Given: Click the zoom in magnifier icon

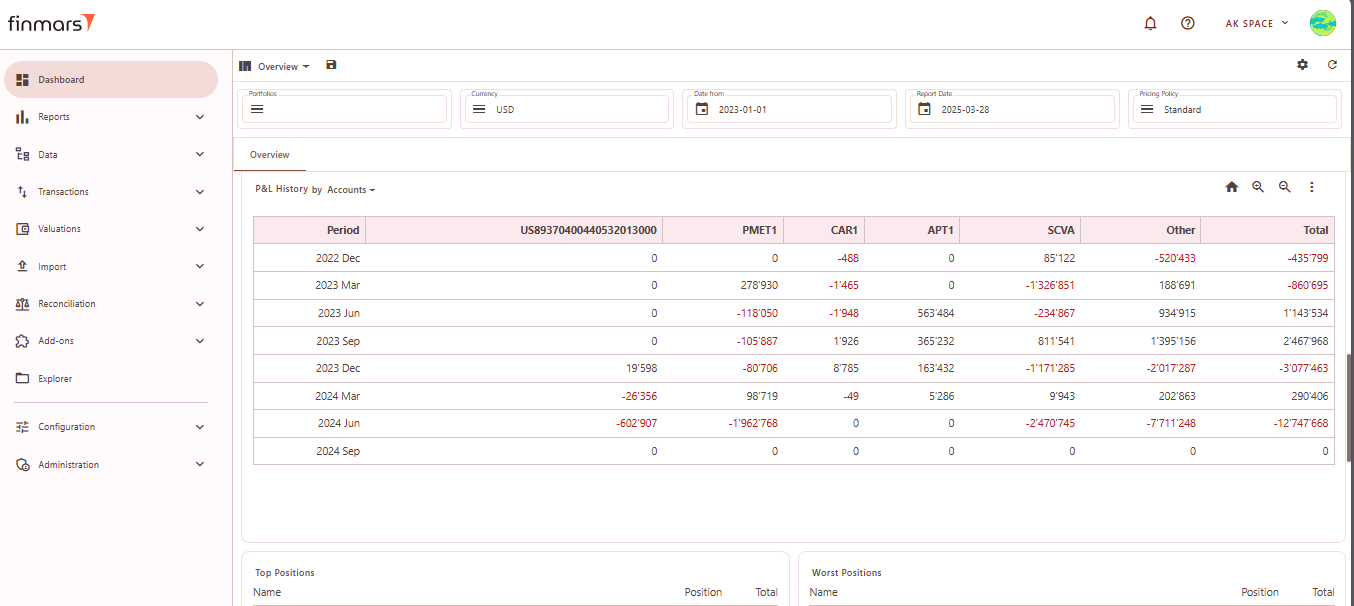Looking at the screenshot, I should 1258,187.
